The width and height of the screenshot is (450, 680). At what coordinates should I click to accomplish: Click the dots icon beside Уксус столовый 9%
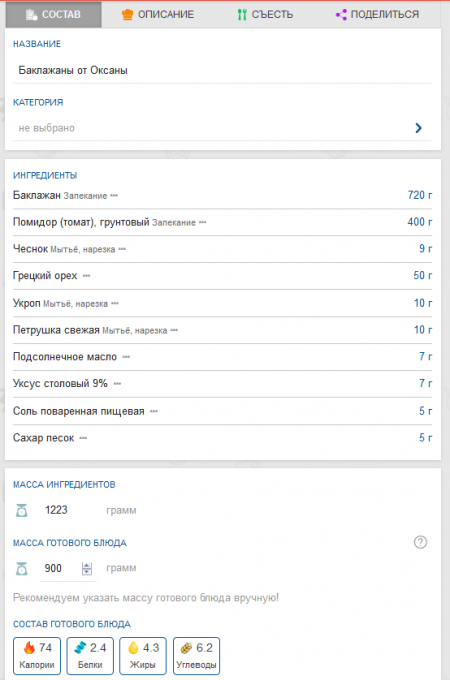tap(117, 384)
